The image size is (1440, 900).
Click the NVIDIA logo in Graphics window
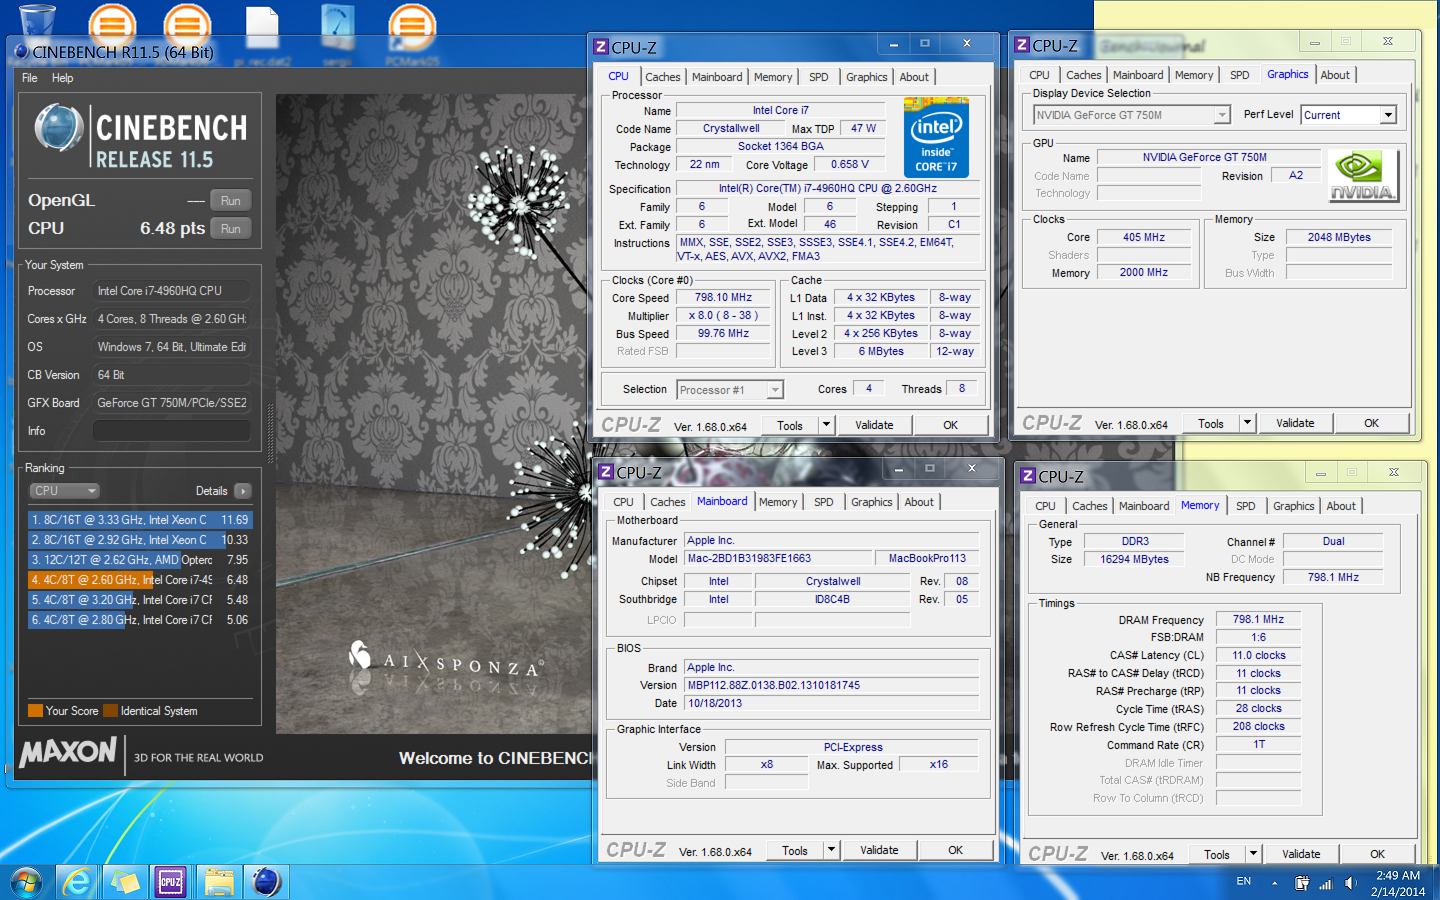[x=1362, y=176]
